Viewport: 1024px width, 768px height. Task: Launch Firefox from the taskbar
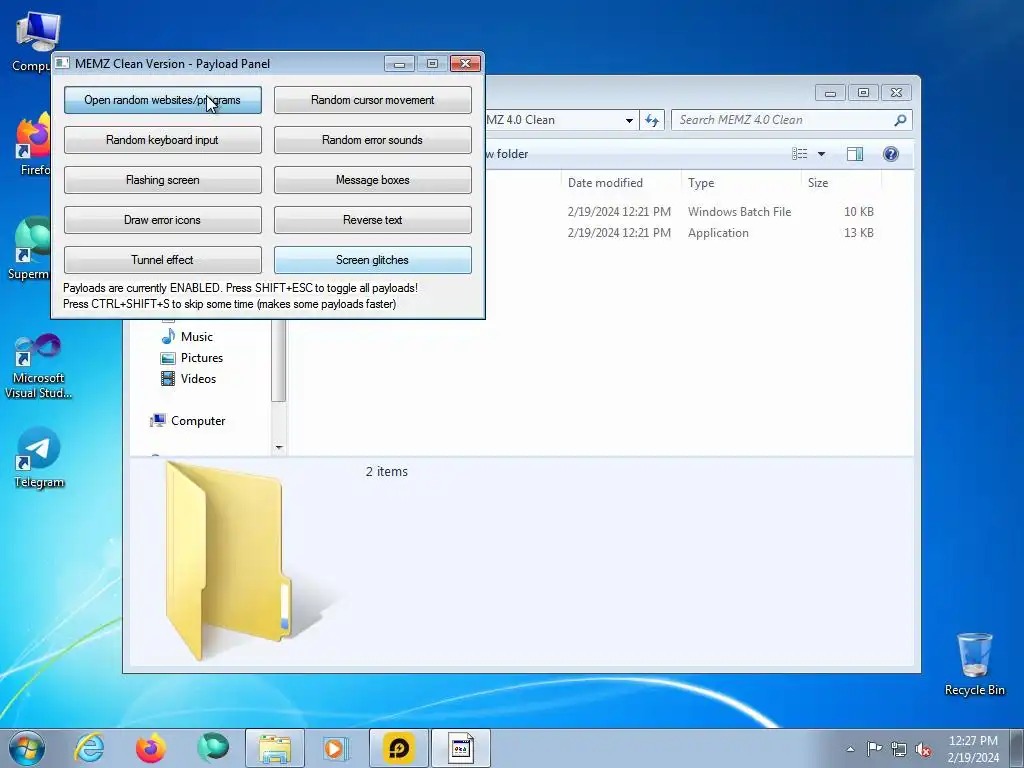[150, 748]
